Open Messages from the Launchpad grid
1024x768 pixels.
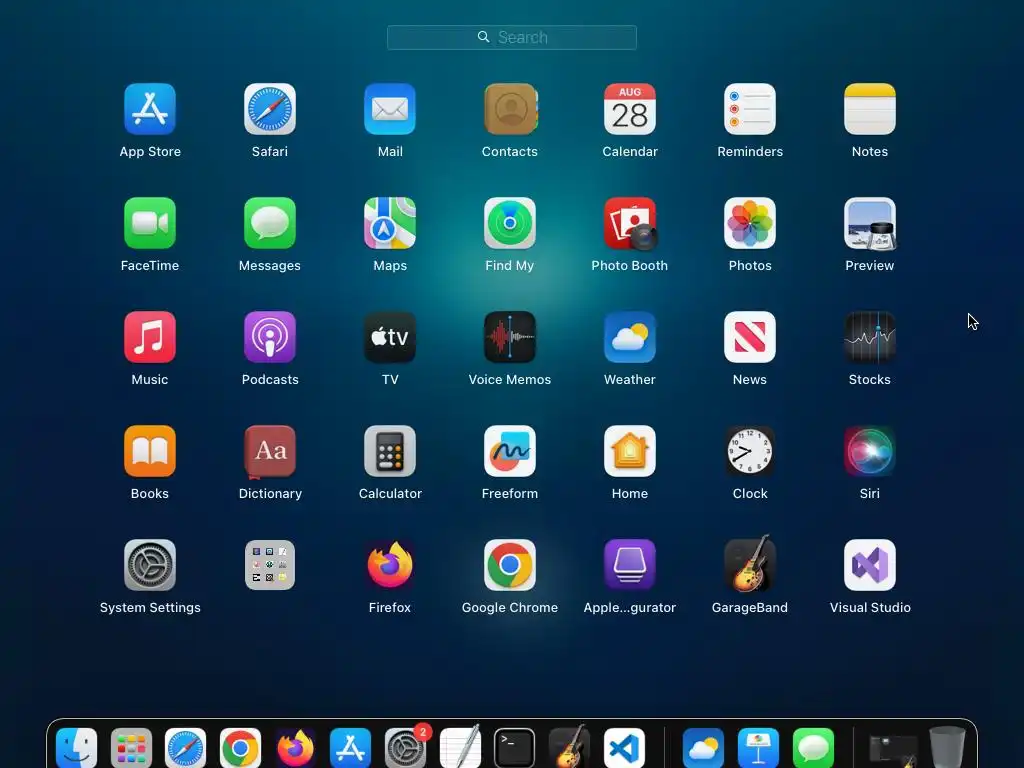pyautogui.click(x=270, y=223)
